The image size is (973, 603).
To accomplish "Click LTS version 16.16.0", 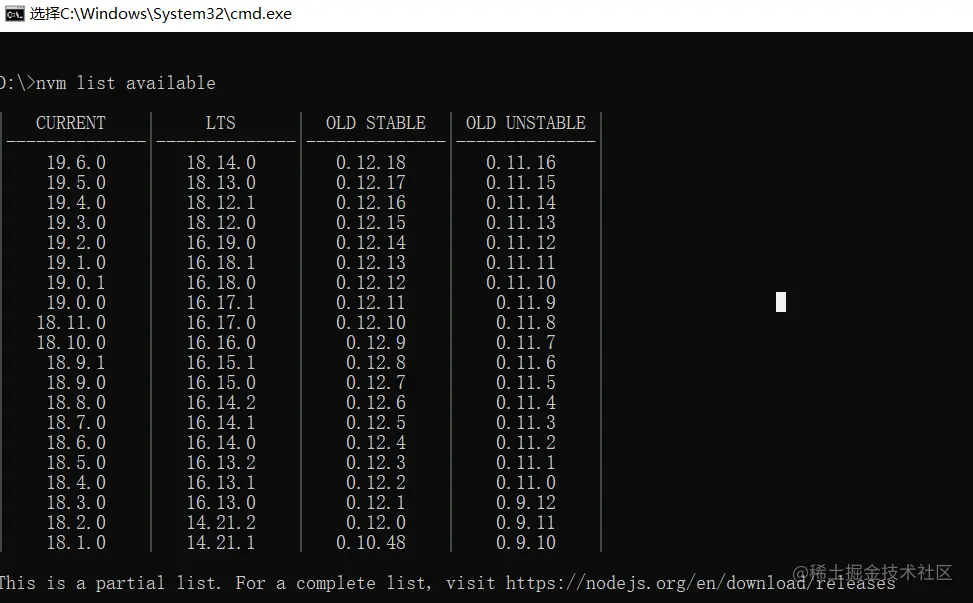I will point(221,342).
